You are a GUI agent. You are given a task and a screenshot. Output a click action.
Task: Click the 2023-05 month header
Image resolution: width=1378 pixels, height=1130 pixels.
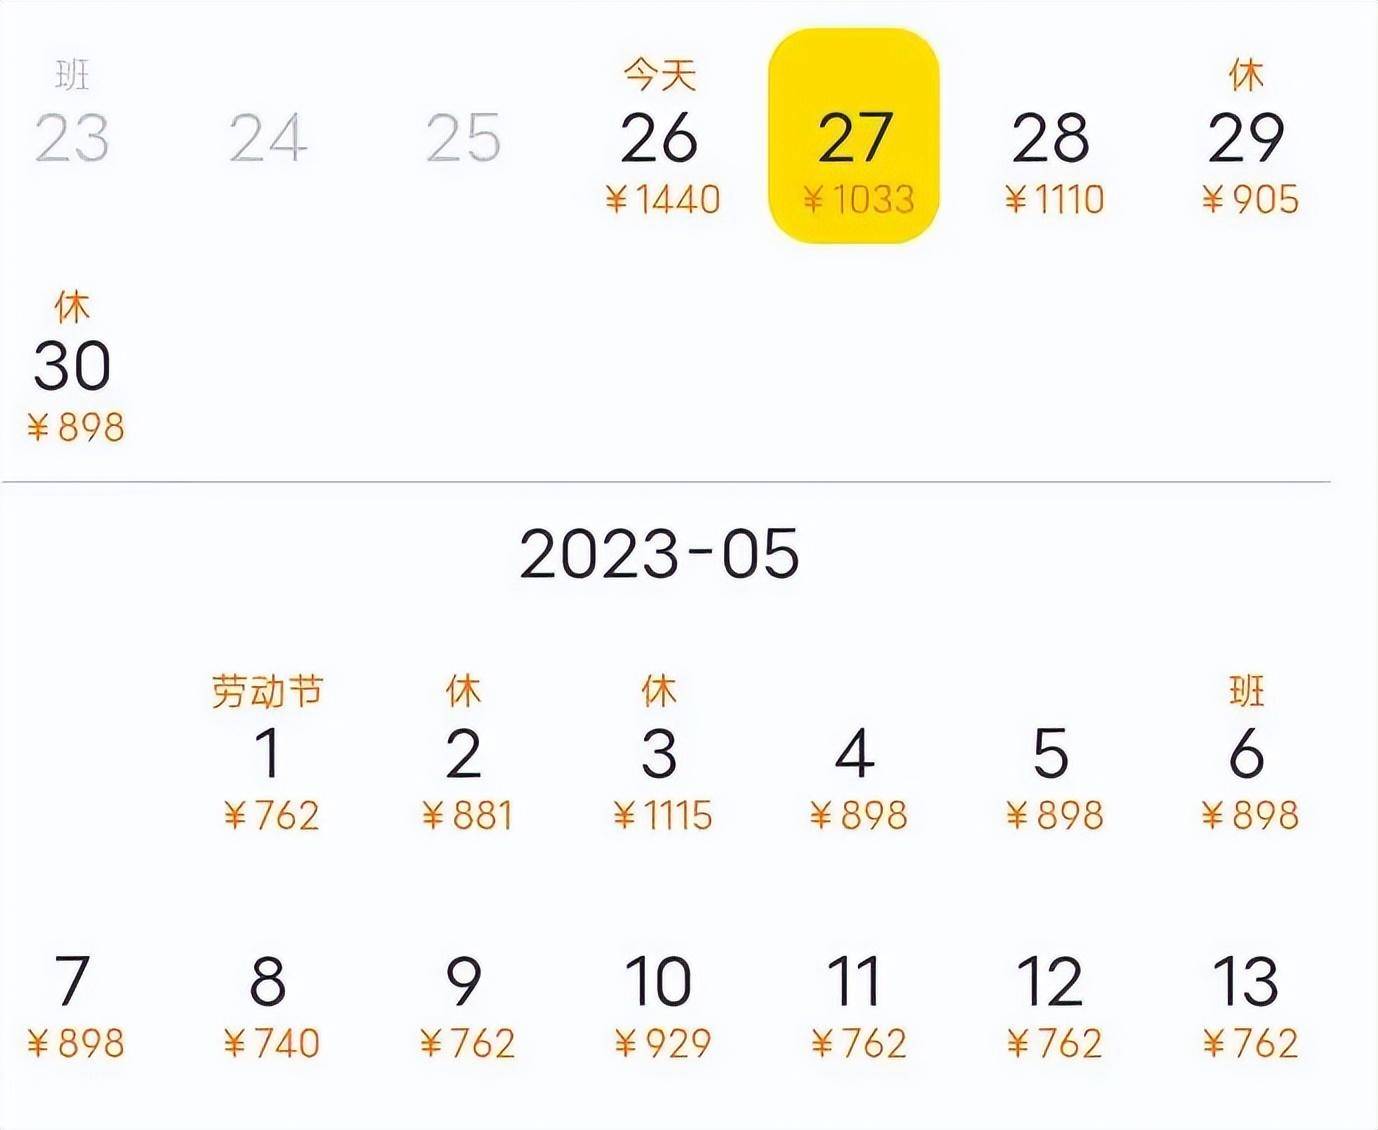click(660, 553)
